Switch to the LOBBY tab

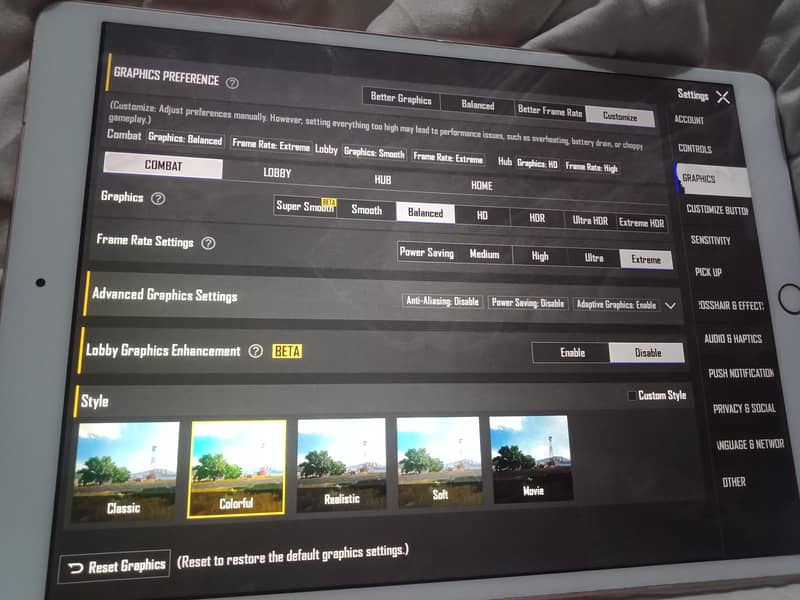pos(277,172)
